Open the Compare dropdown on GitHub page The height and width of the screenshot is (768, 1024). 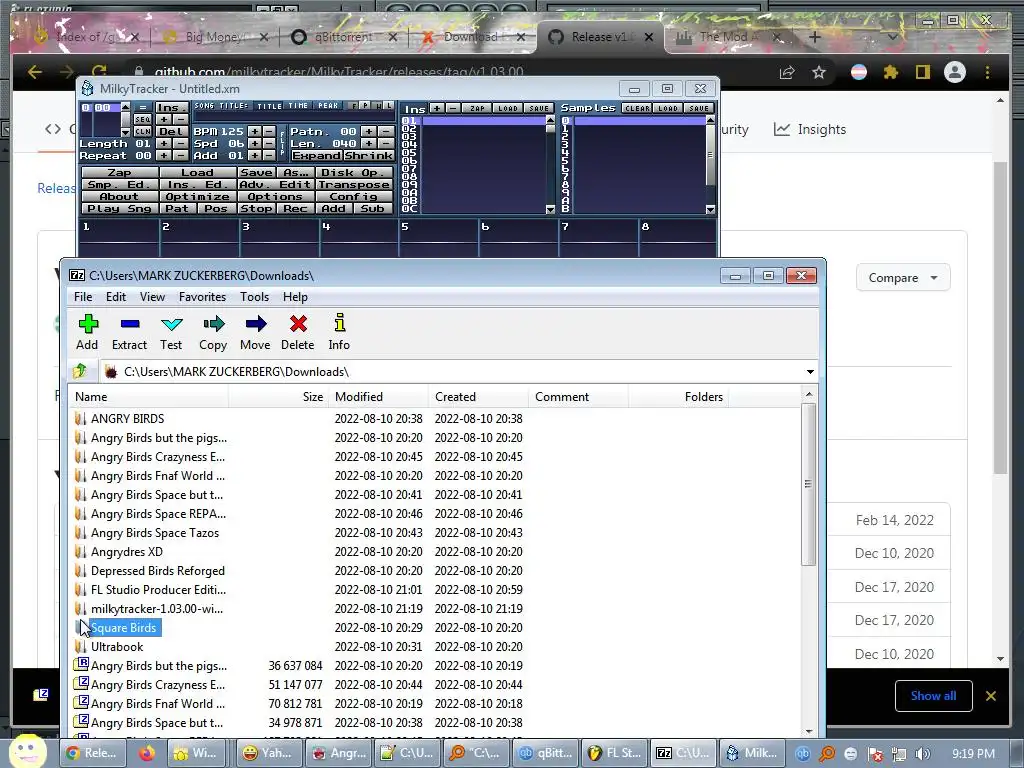(x=903, y=278)
